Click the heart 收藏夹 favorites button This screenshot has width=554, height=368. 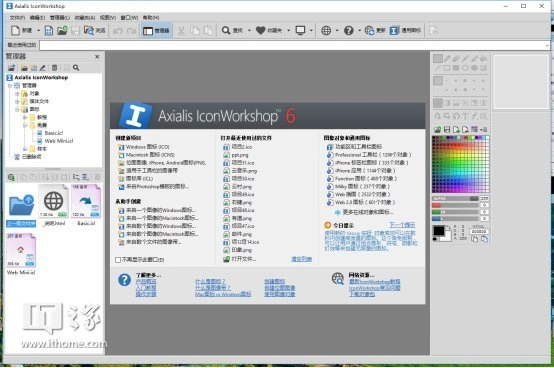(269, 31)
